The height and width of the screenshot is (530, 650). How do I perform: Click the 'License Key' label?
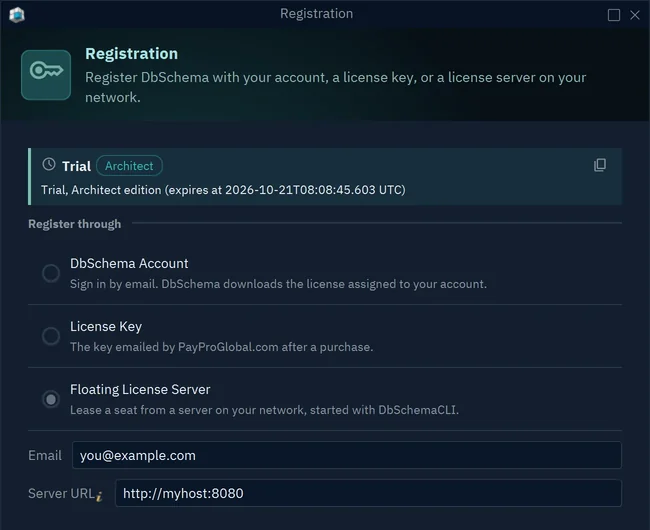106,327
